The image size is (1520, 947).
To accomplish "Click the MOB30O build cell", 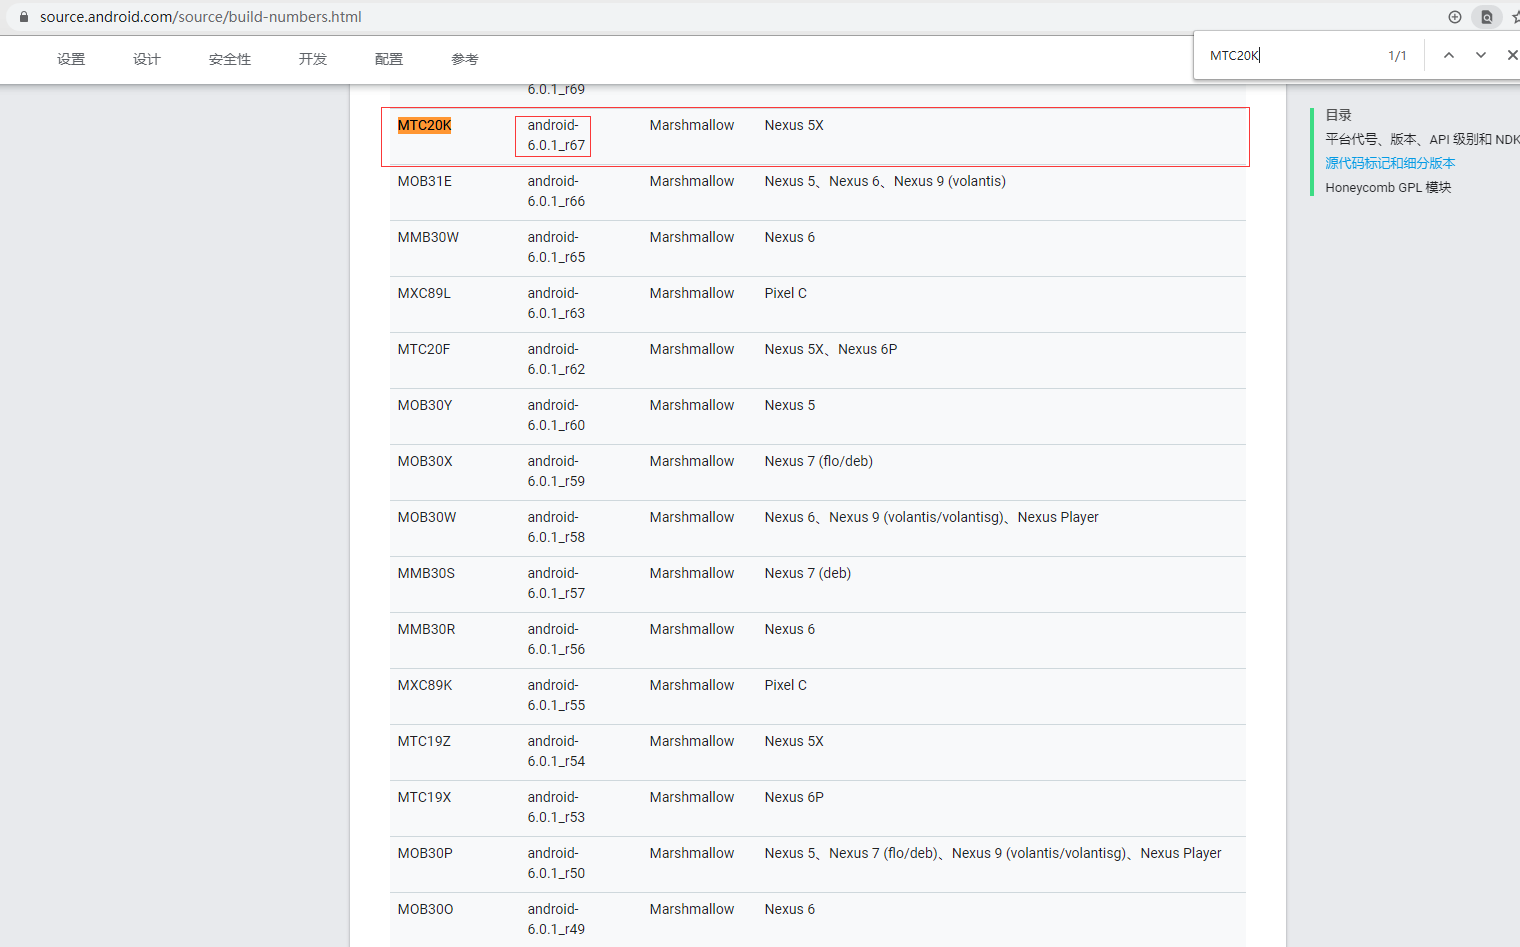I will (425, 909).
